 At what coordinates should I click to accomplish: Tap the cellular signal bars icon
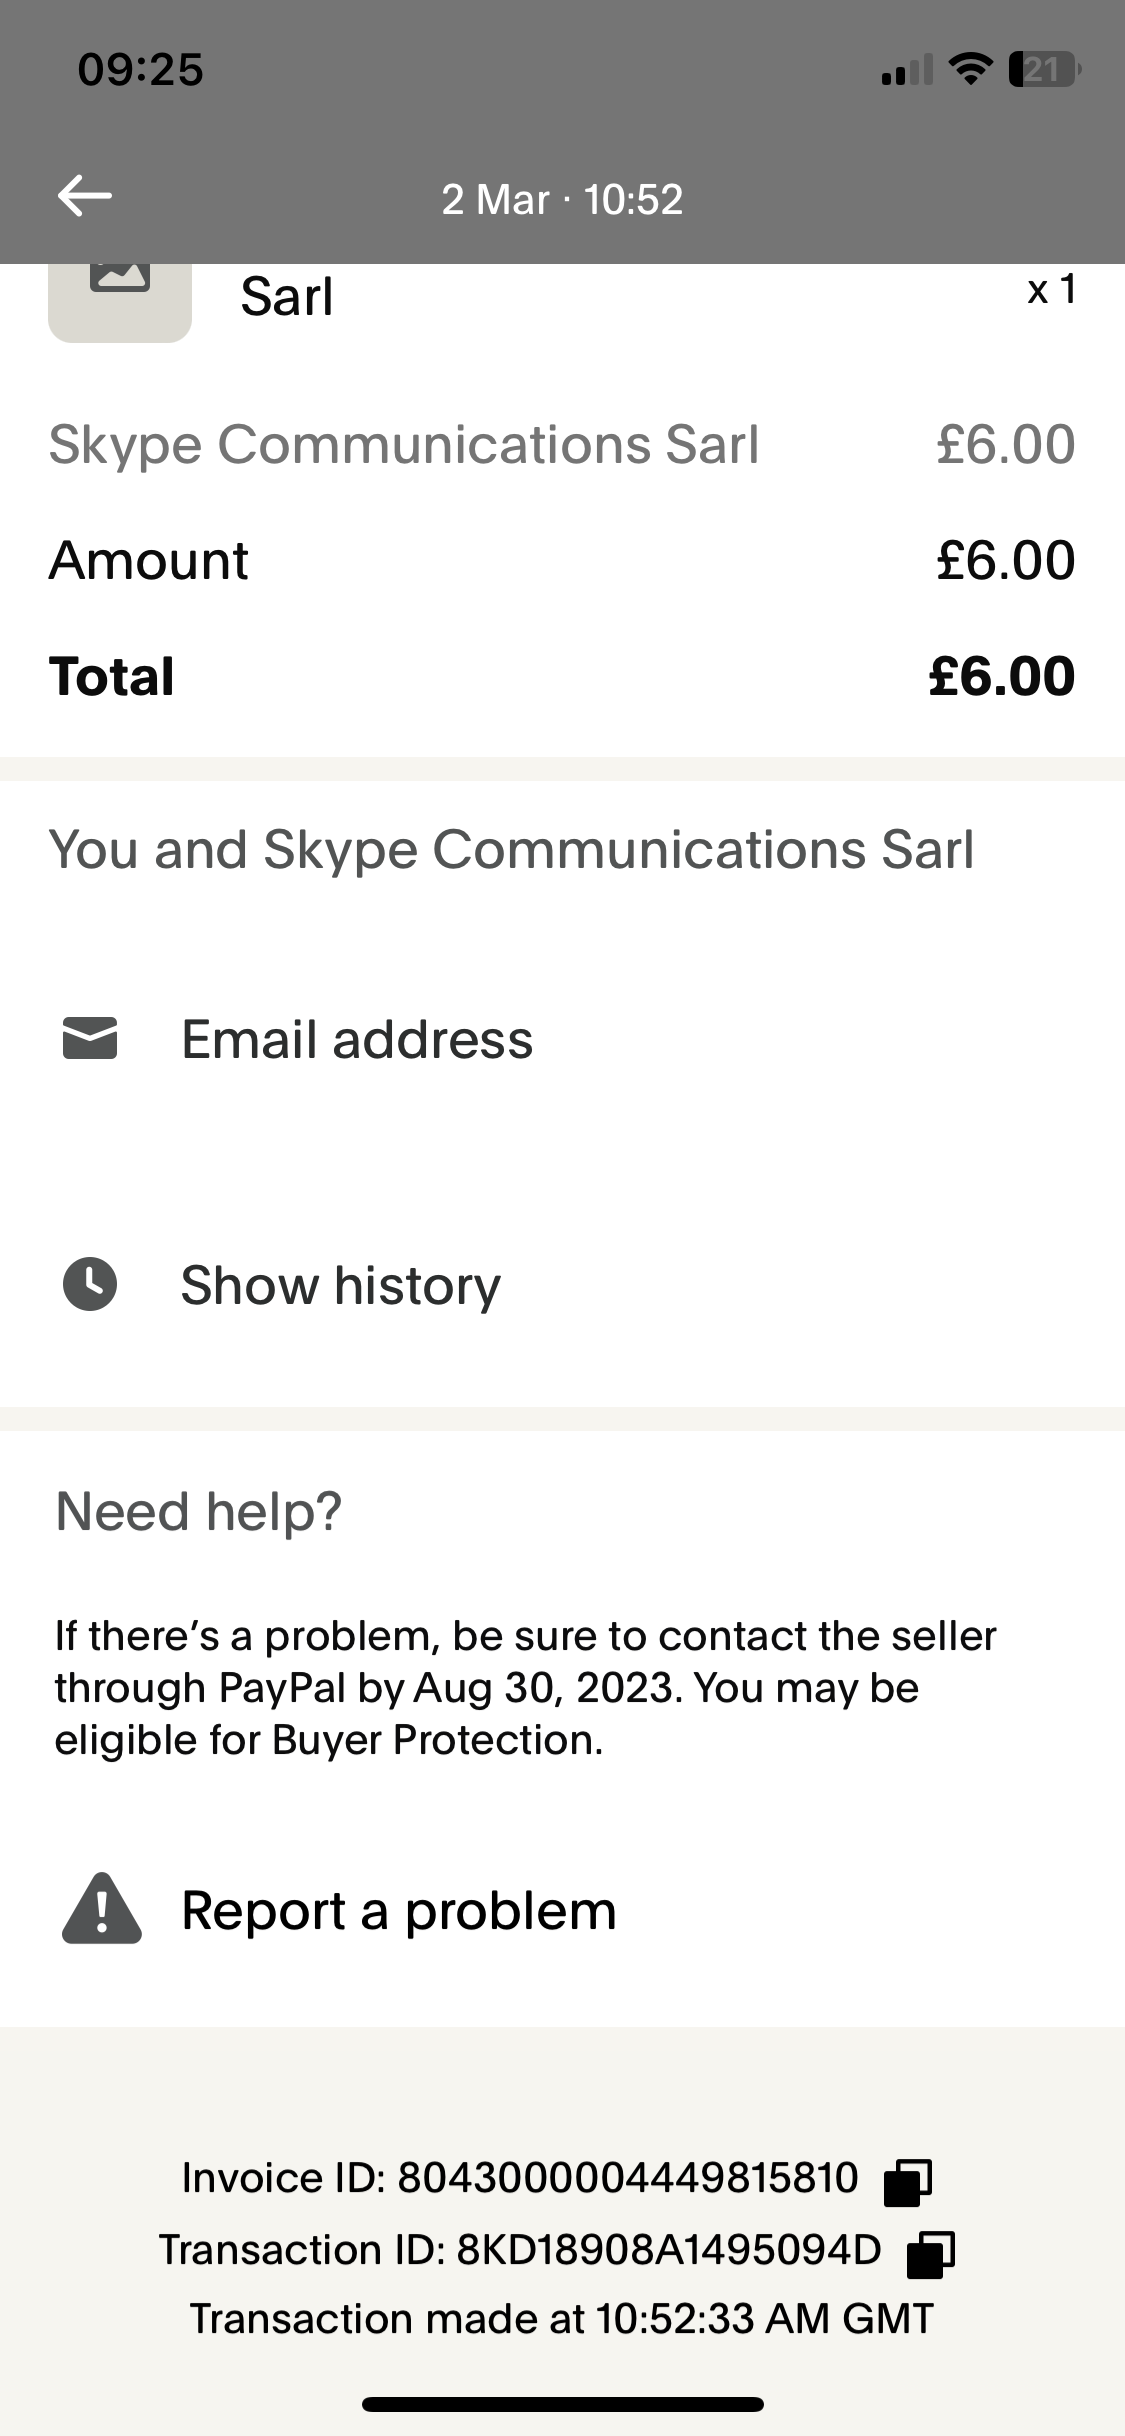[x=907, y=70]
